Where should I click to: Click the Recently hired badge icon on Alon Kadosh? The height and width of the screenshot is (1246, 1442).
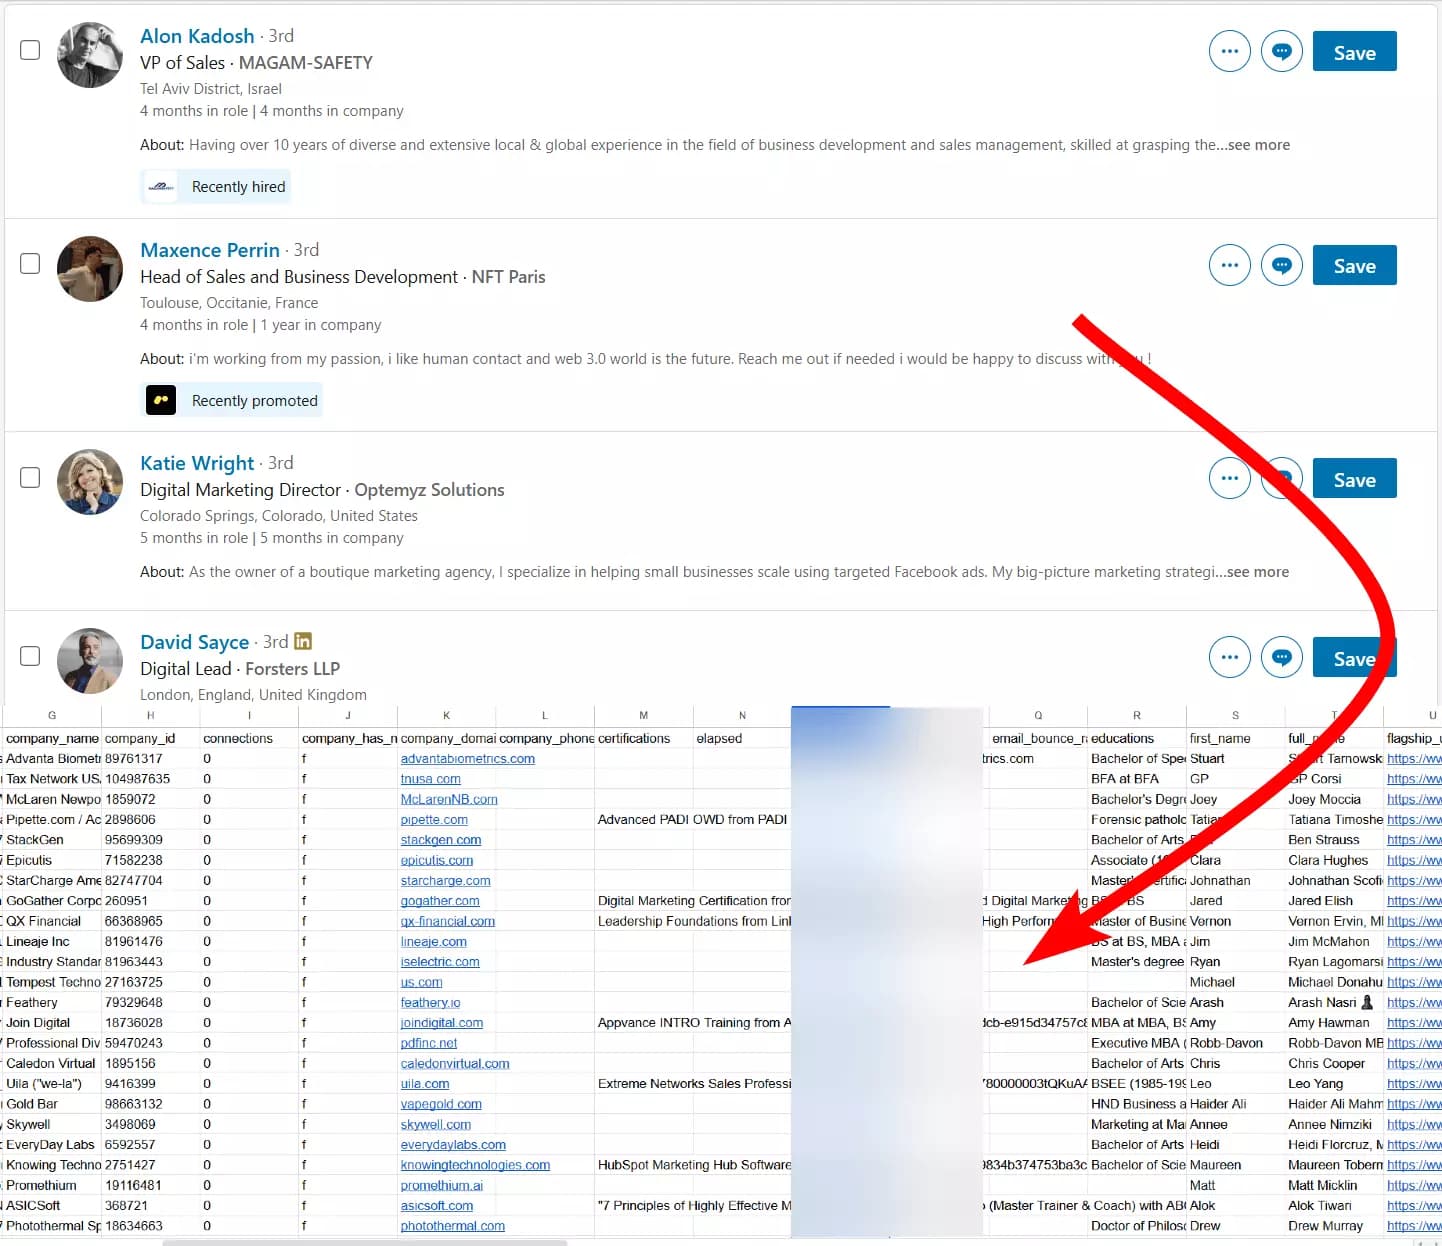click(x=160, y=186)
